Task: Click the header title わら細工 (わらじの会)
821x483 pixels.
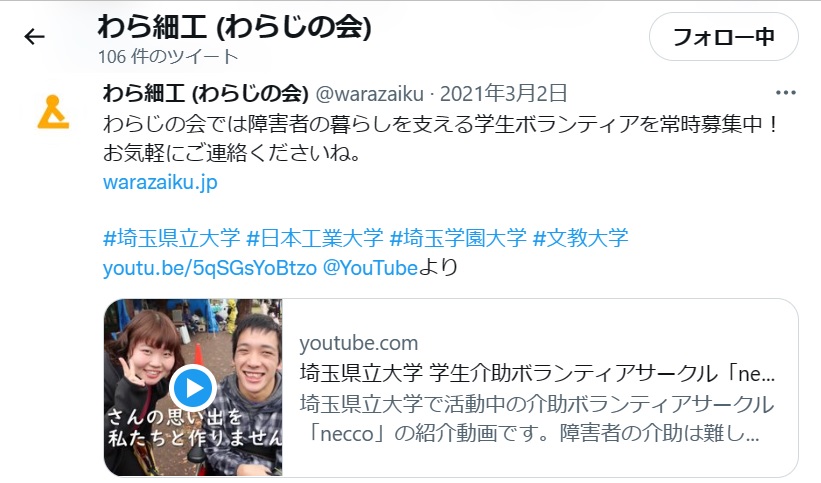Action: point(235,27)
